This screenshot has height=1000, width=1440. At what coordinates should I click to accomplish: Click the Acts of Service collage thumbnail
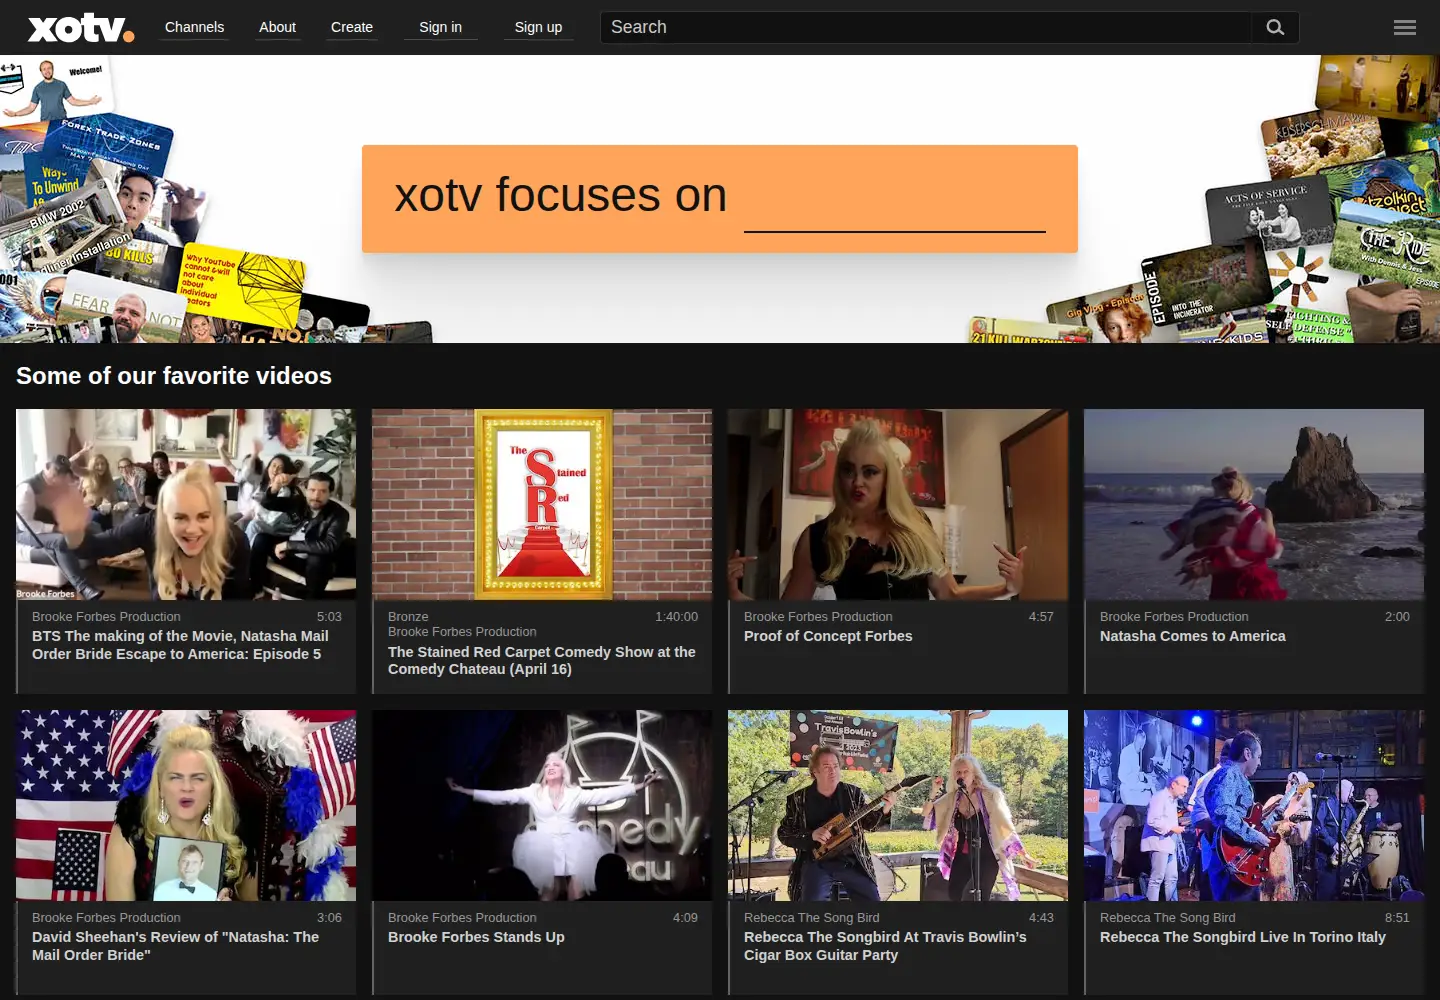click(x=1270, y=210)
